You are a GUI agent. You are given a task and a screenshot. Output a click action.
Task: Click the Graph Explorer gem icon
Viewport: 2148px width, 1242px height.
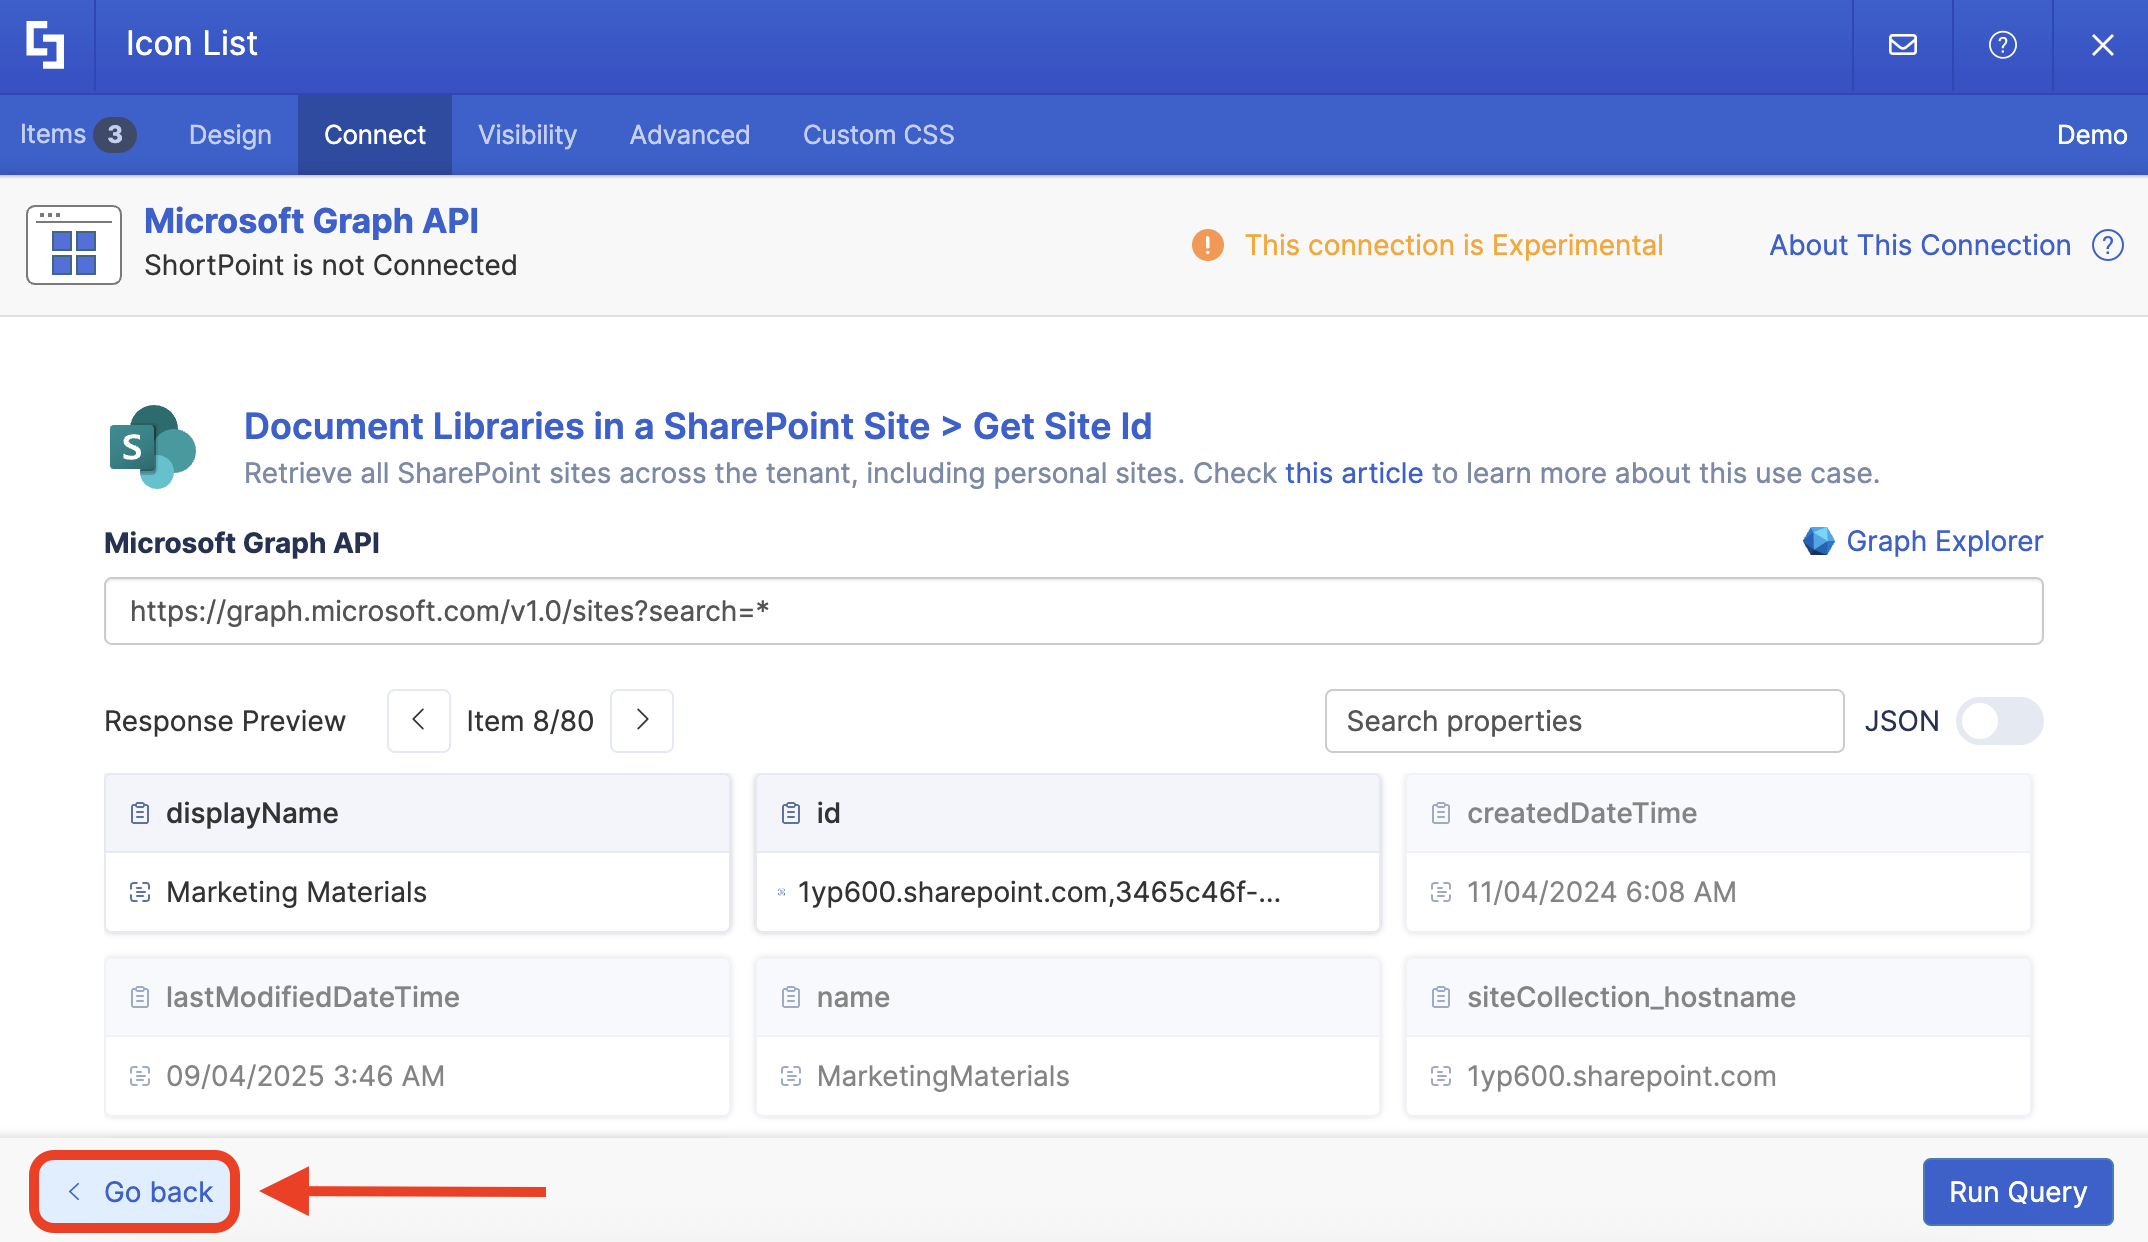[x=1818, y=541]
